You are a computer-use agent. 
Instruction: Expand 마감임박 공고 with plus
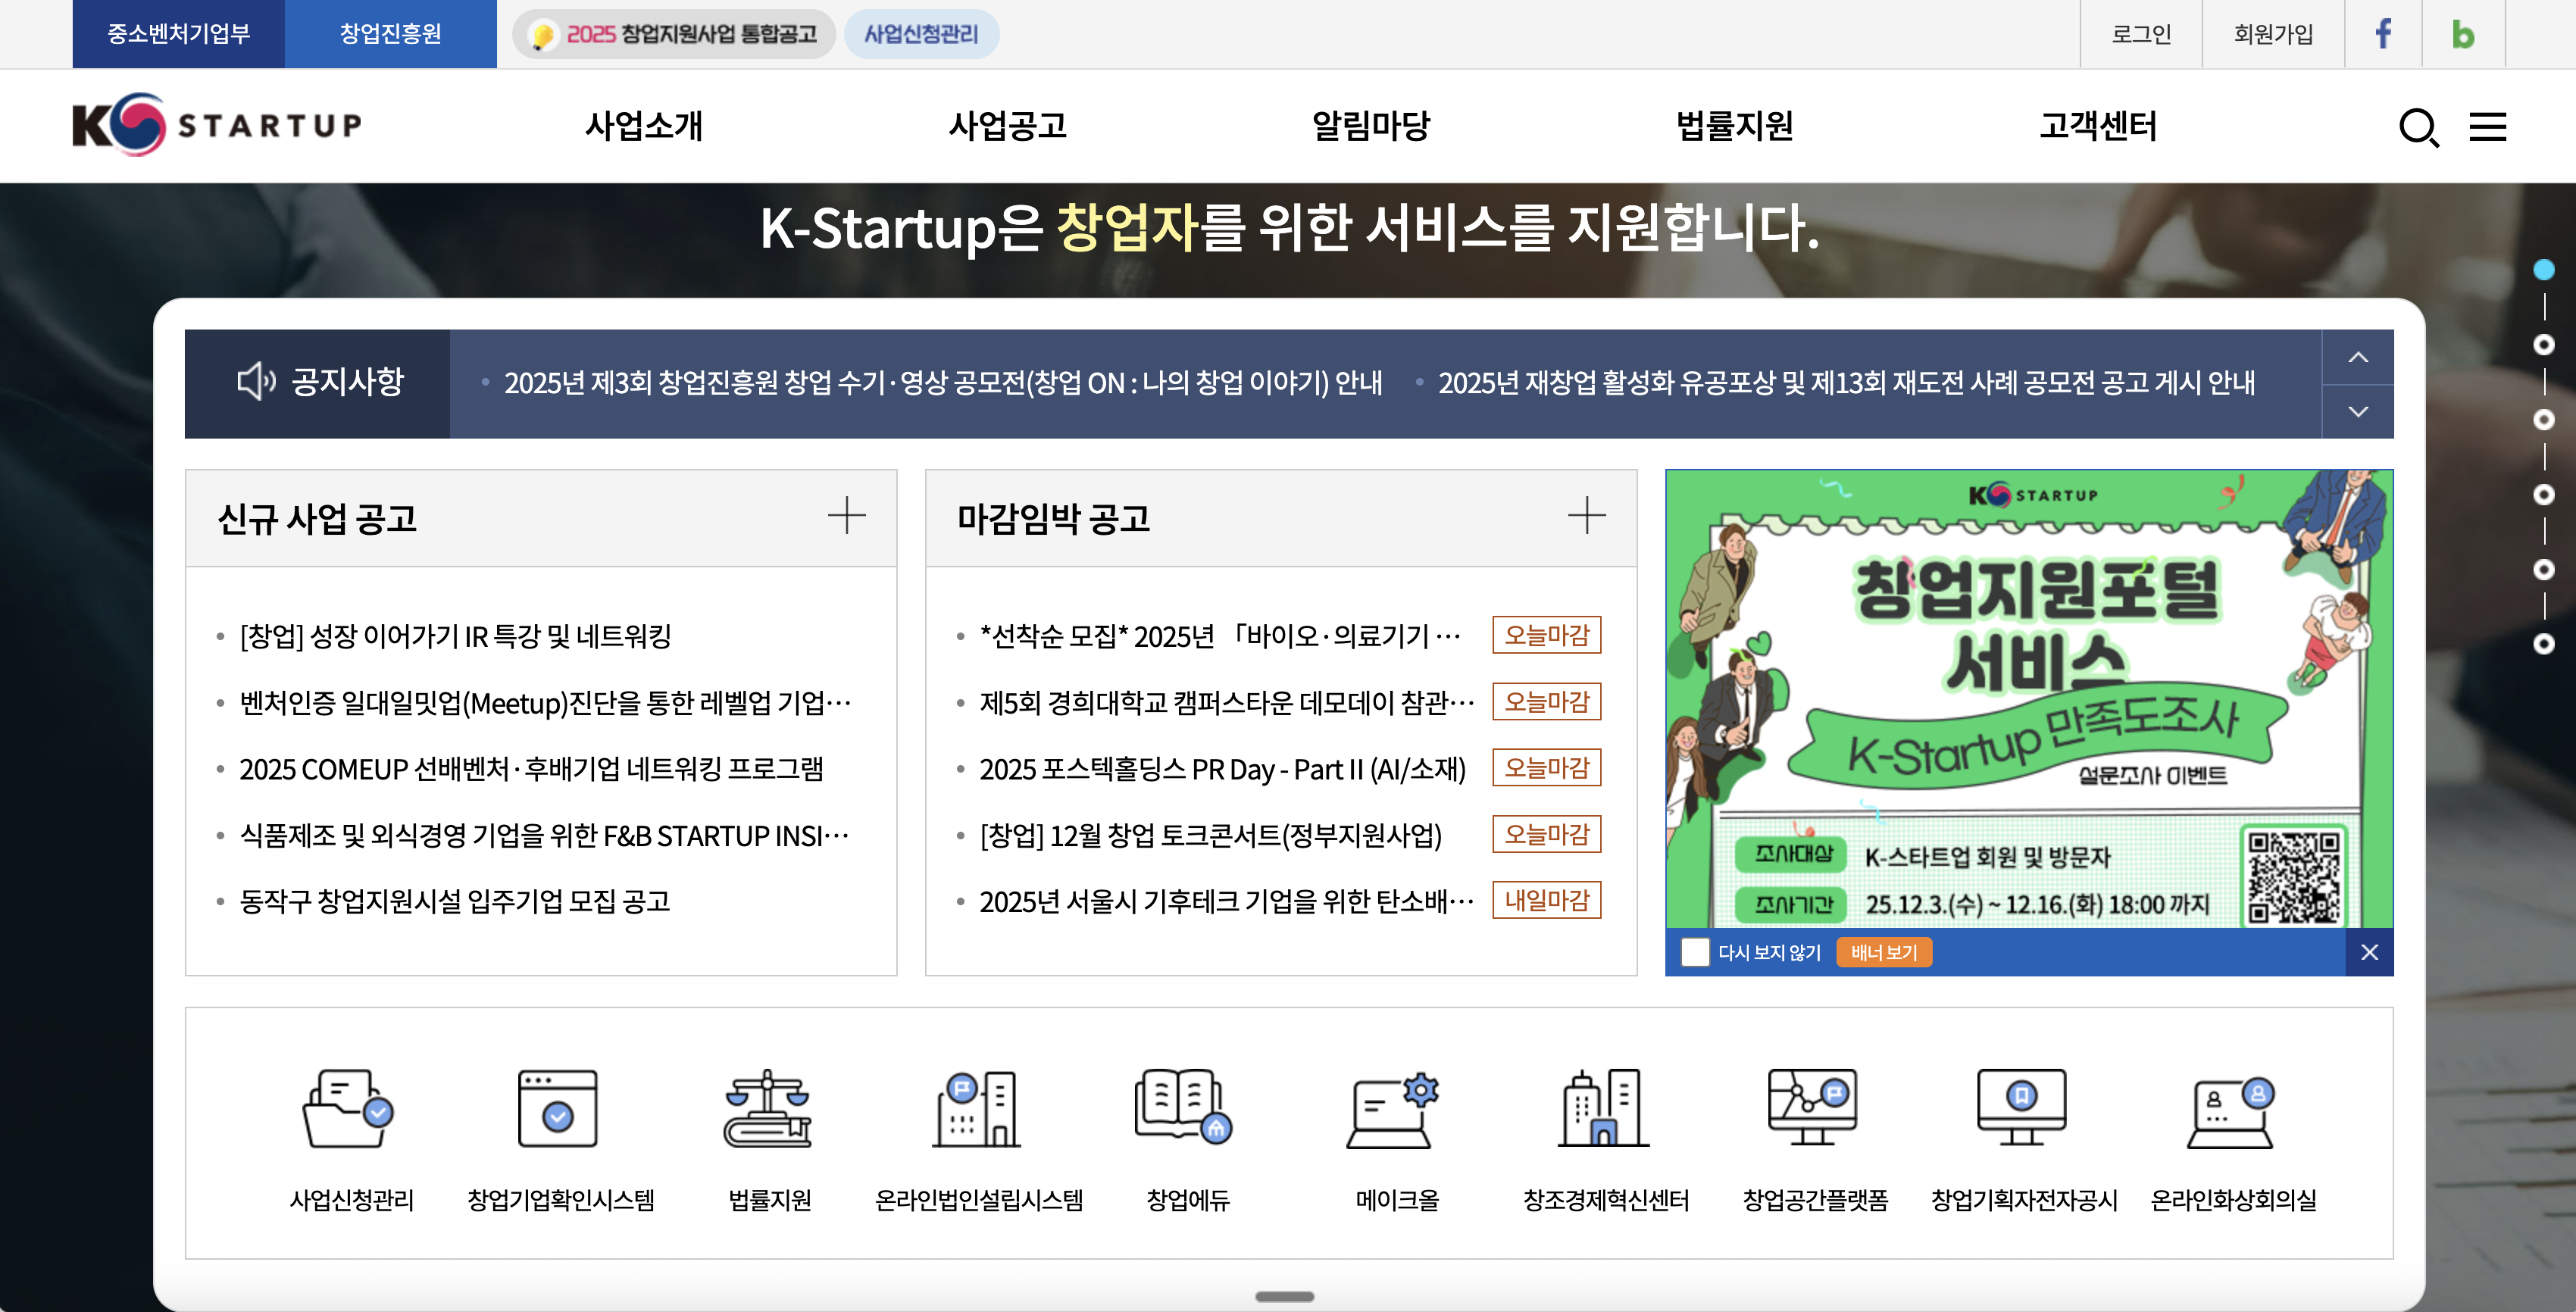tap(1586, 516)
